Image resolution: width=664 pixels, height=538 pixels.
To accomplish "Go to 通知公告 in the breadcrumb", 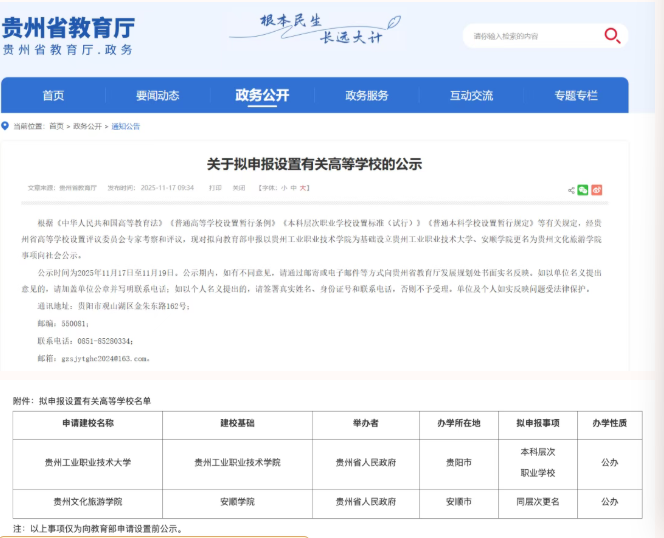I will (x=126, y=127).
